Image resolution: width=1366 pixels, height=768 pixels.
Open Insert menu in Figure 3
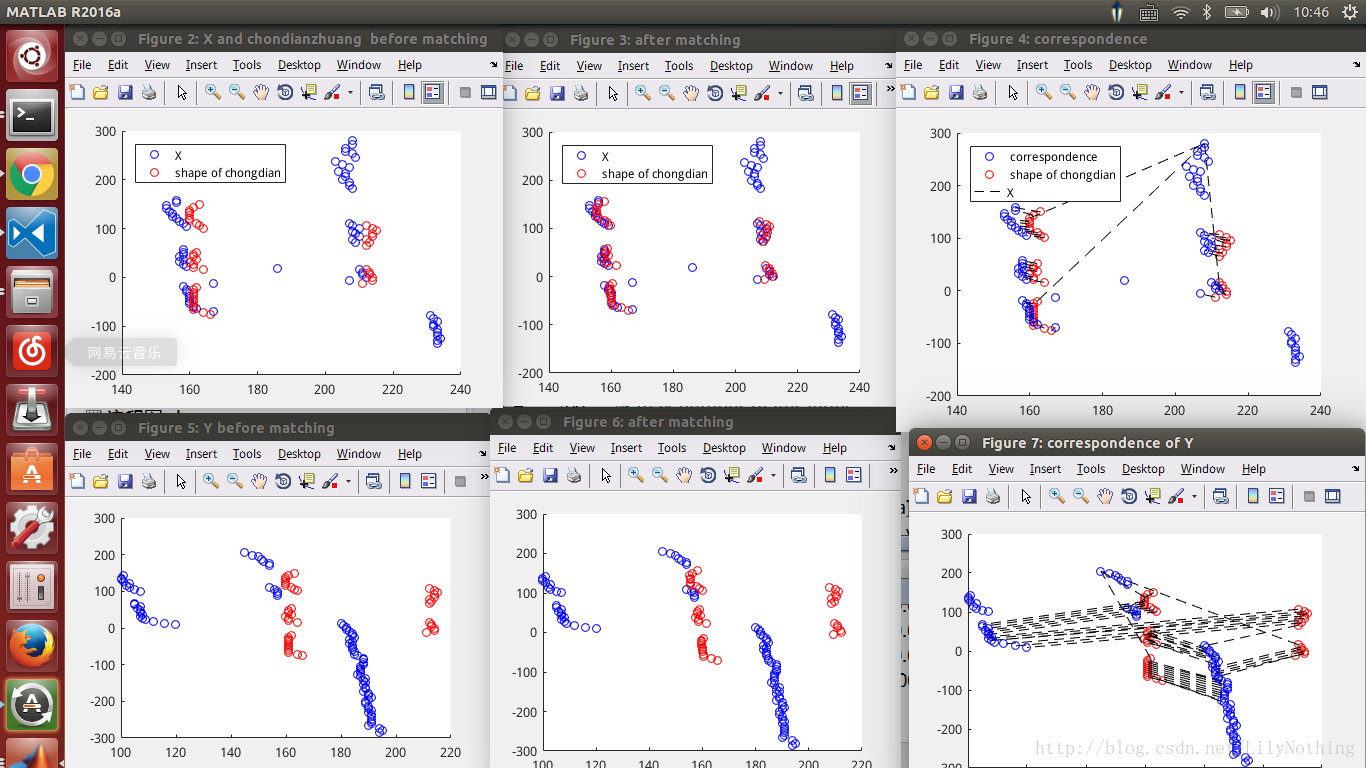(633, 66)
